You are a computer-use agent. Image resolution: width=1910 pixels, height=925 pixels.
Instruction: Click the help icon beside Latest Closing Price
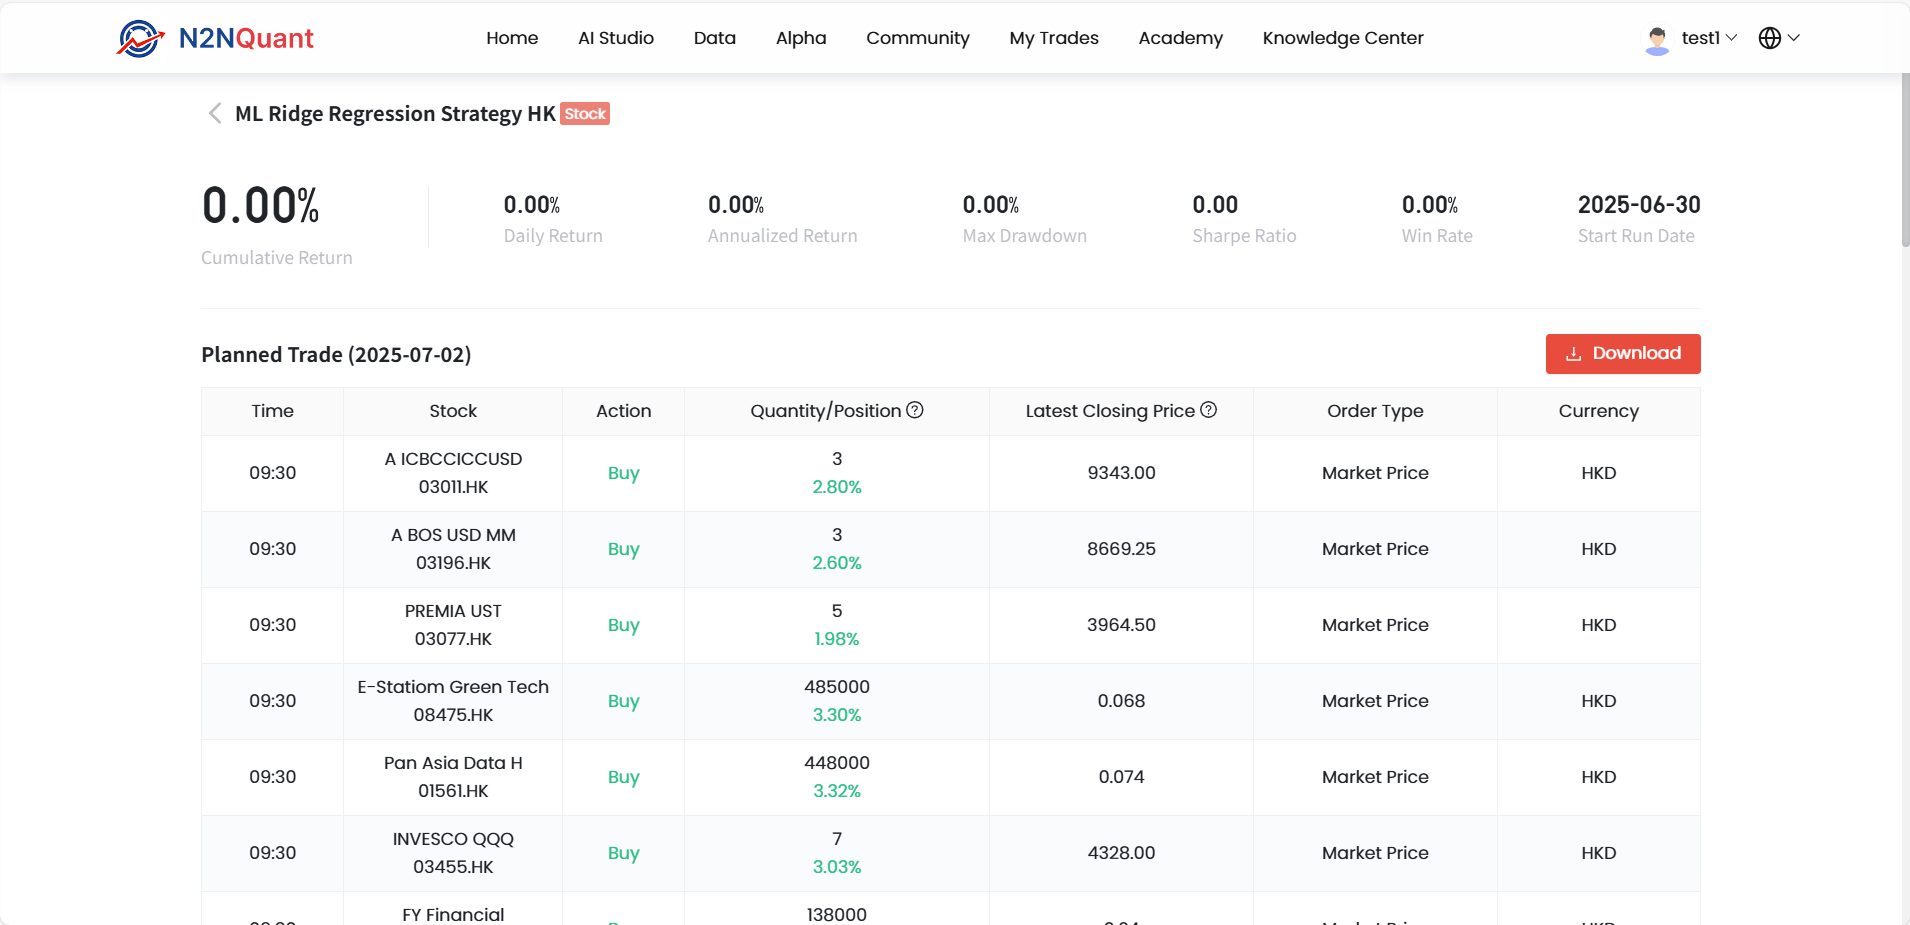tap(1208, 410)
